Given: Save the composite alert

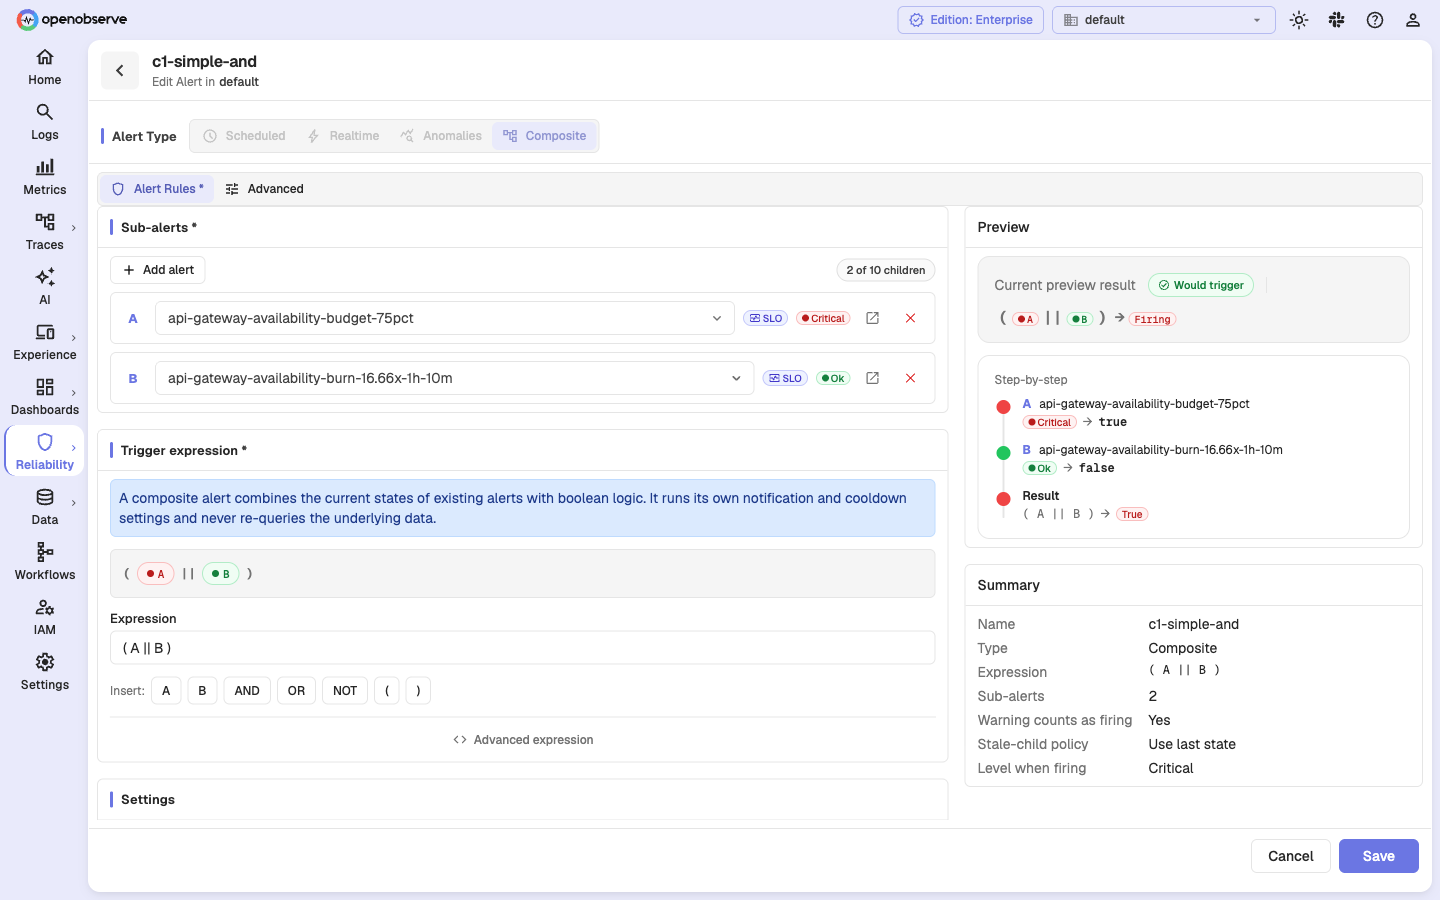Looking at the screenshot, I should click(1378, 856).
